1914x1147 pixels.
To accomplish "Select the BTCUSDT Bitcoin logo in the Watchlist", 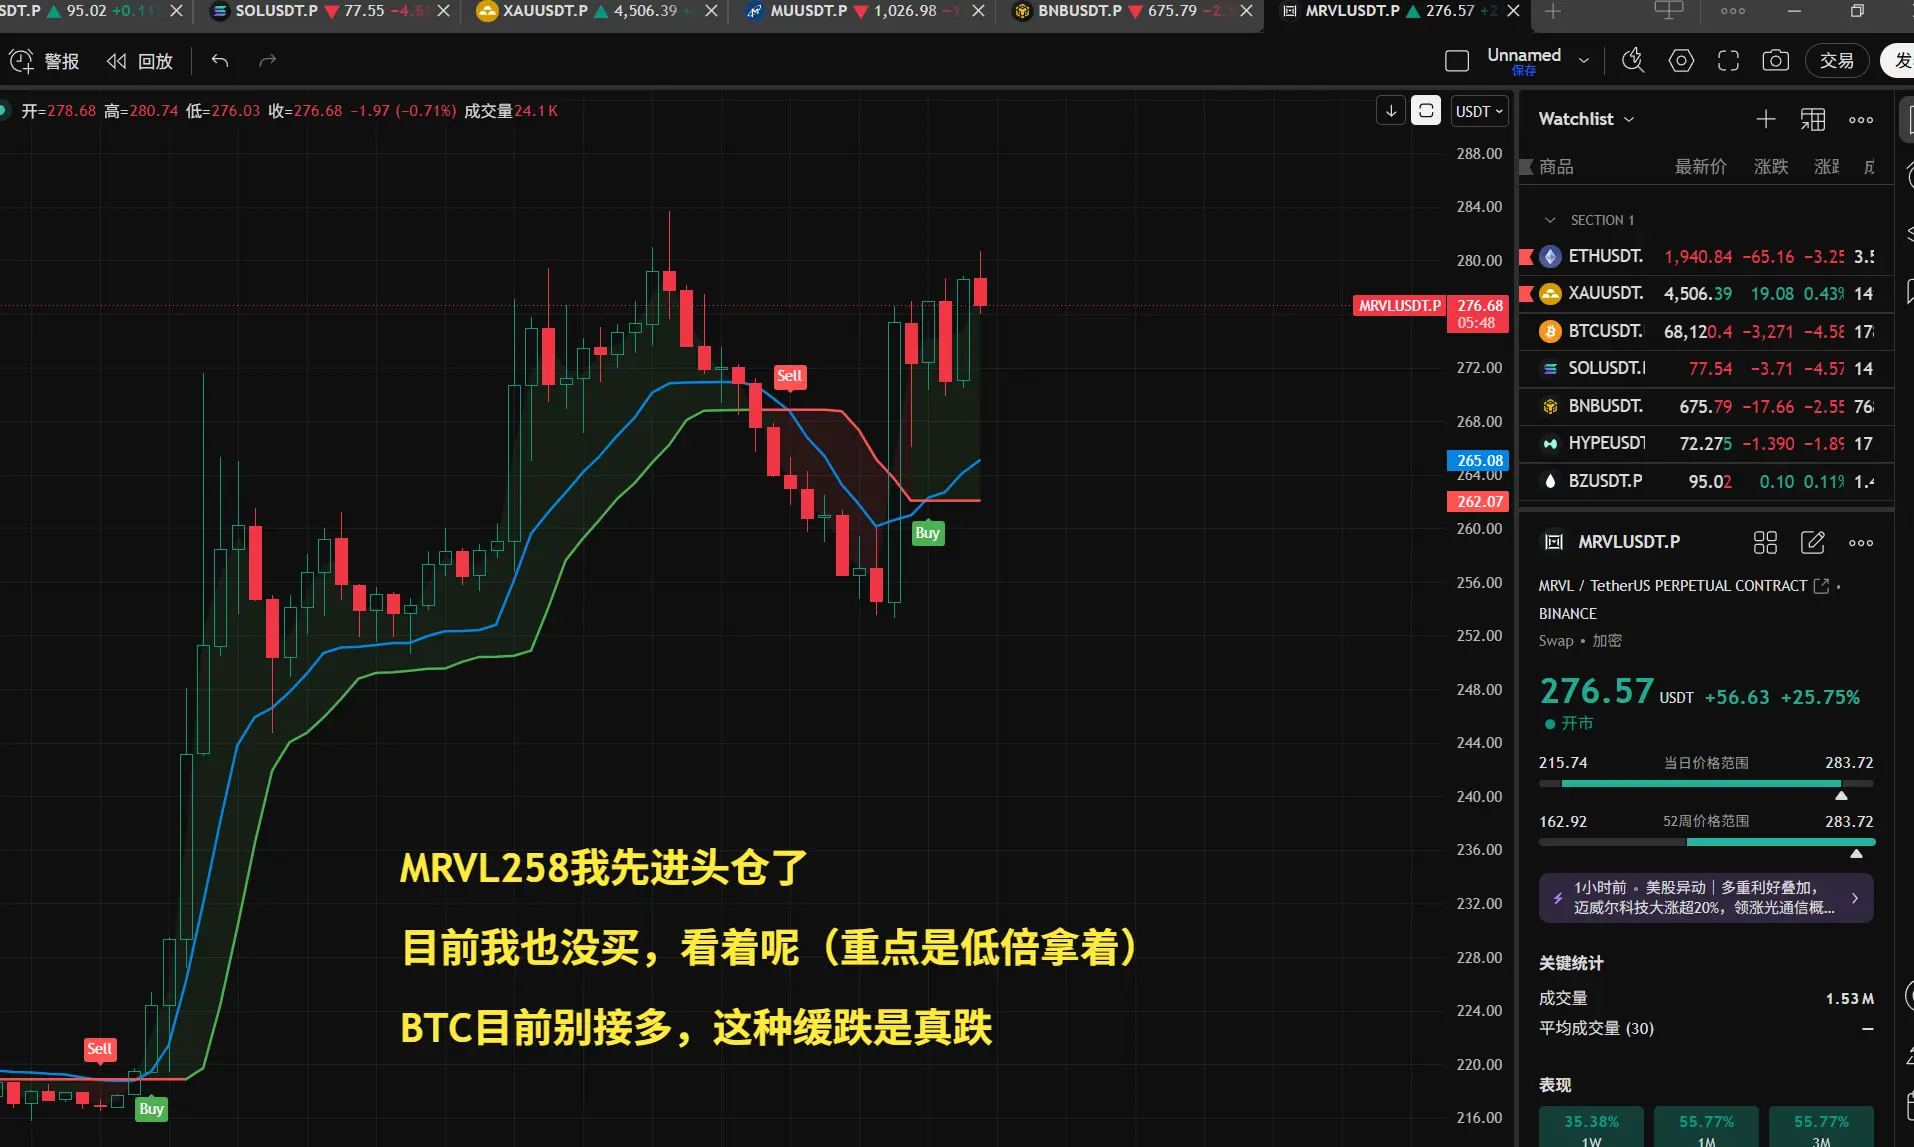I will pyautogui.click(x=1550, y=332).
